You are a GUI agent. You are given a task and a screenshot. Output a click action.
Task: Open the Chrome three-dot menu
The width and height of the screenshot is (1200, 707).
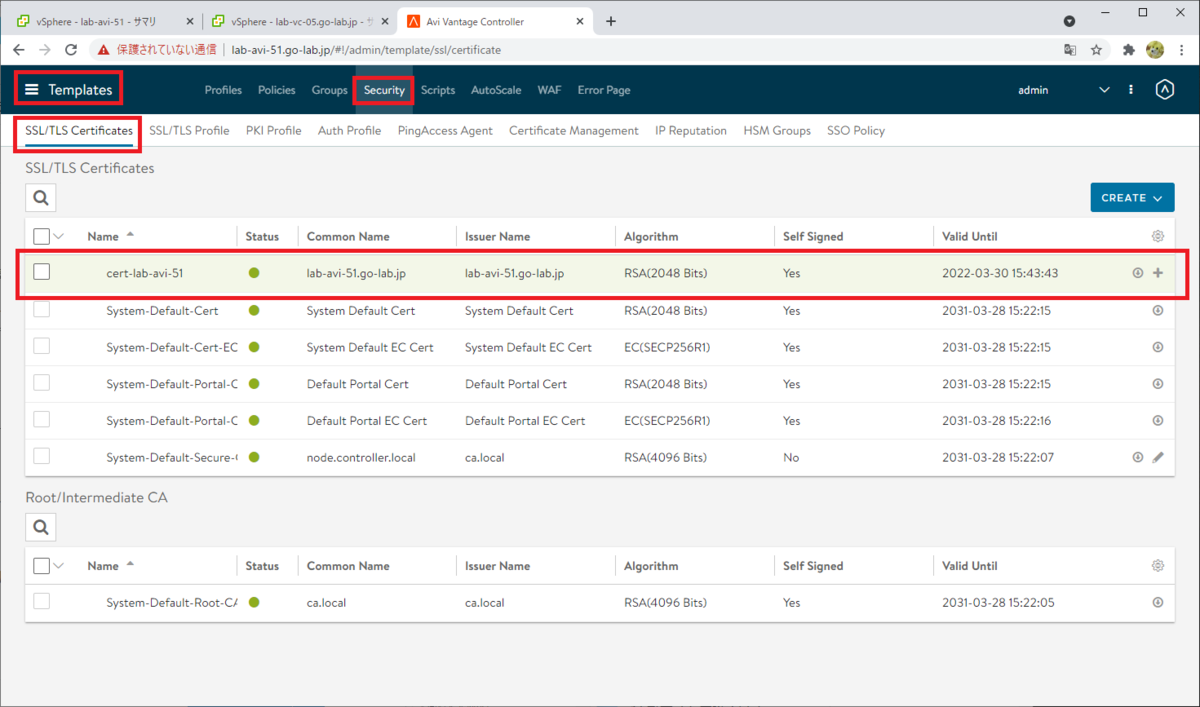[1181, 49]
